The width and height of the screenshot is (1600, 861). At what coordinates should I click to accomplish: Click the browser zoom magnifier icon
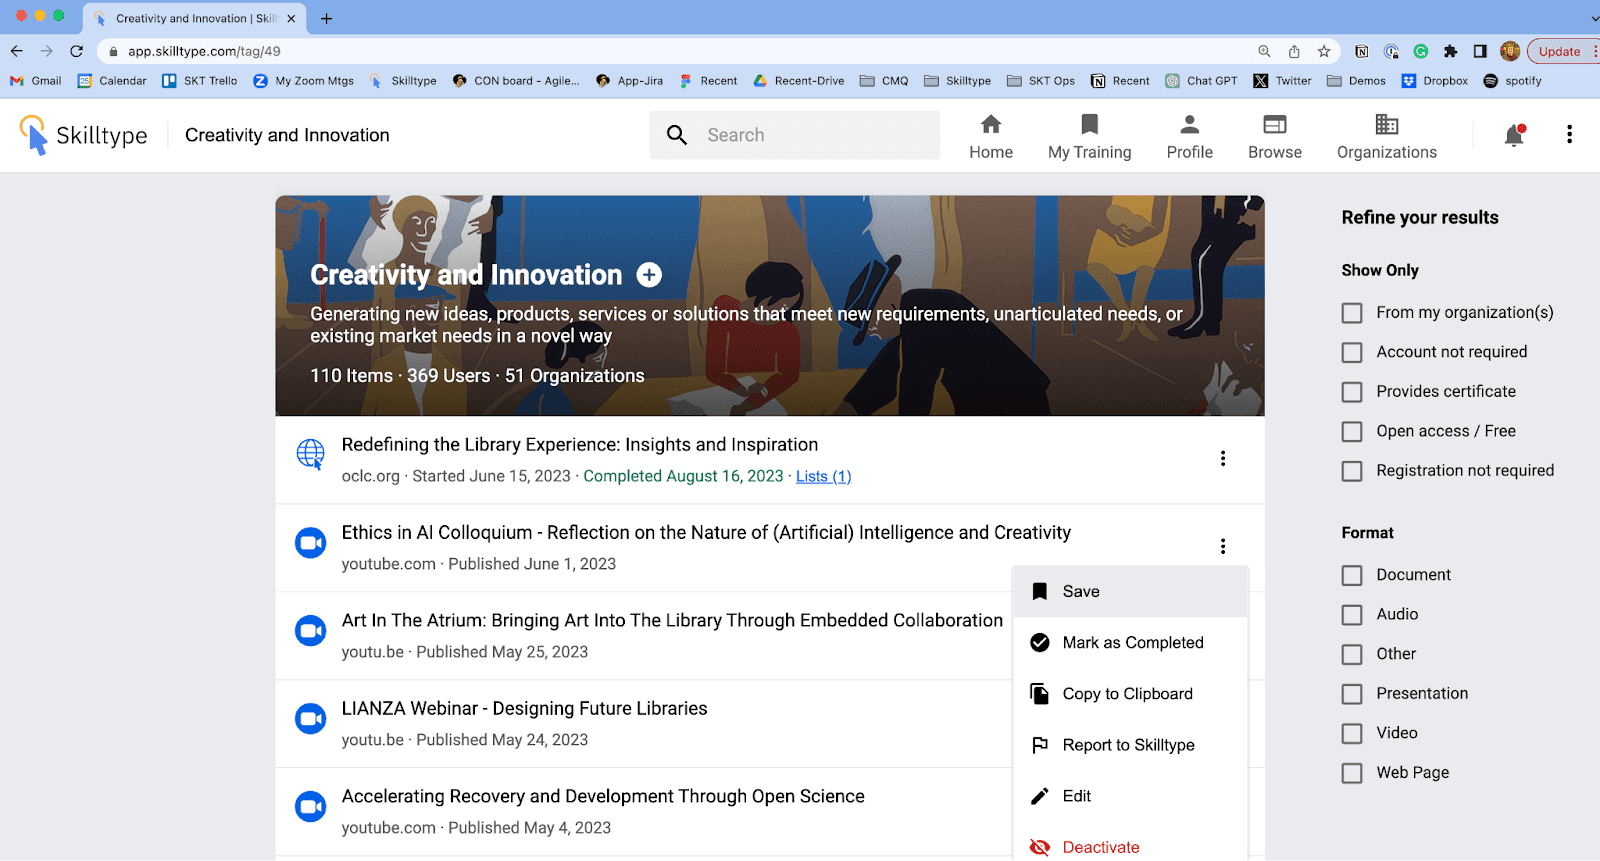click(x=1264, y=51)
